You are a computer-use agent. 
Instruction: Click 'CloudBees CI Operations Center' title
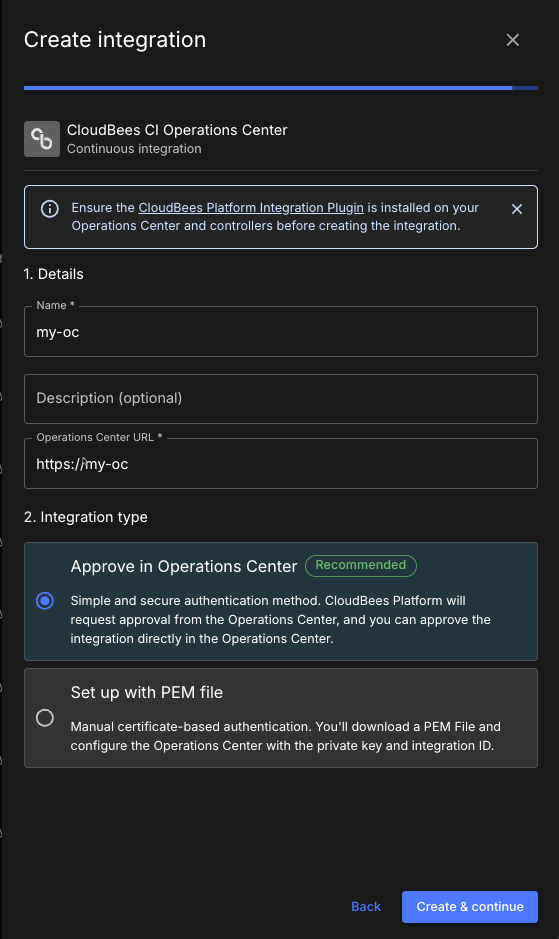pos(177,130)
